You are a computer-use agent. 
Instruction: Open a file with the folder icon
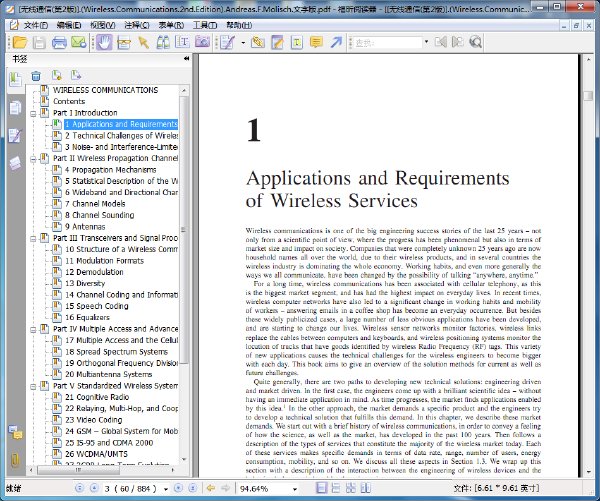[x=20, y=42]
